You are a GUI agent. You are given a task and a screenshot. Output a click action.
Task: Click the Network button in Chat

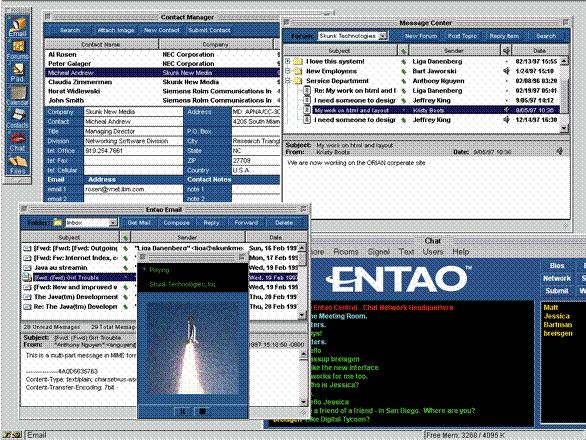pos(557,278)
